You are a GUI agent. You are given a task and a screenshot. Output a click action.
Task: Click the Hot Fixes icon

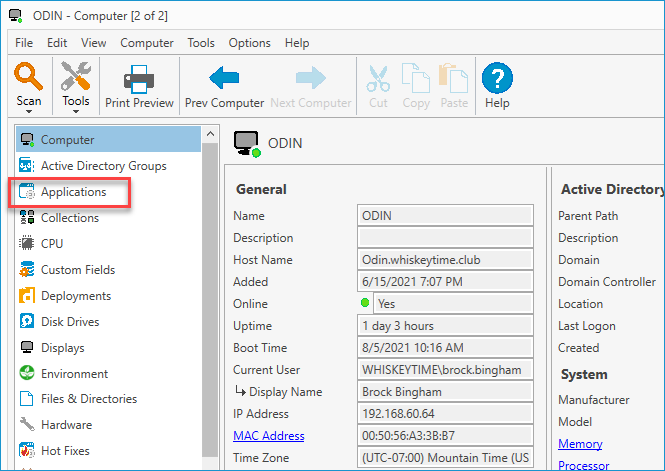(x=27, y=450)
